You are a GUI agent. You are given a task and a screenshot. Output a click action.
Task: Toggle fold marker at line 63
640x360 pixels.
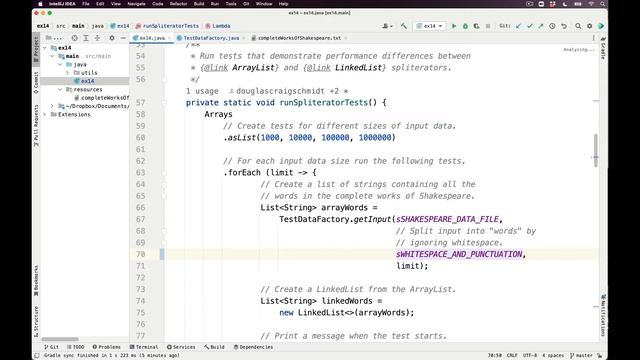pos(164,173)
